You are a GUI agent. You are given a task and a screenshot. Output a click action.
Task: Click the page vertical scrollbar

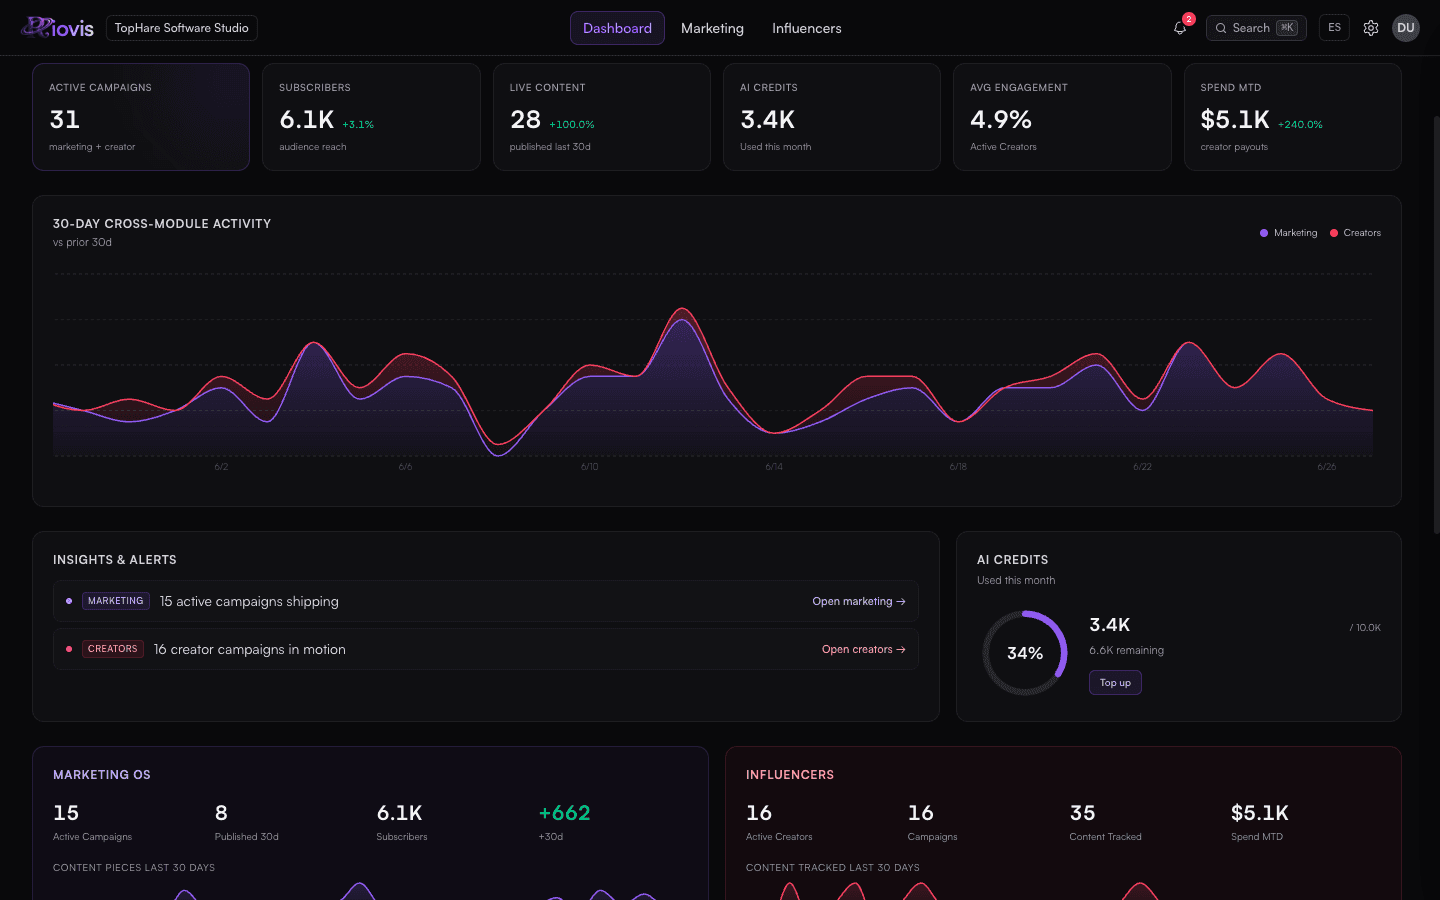click(x=1435, y=325)
